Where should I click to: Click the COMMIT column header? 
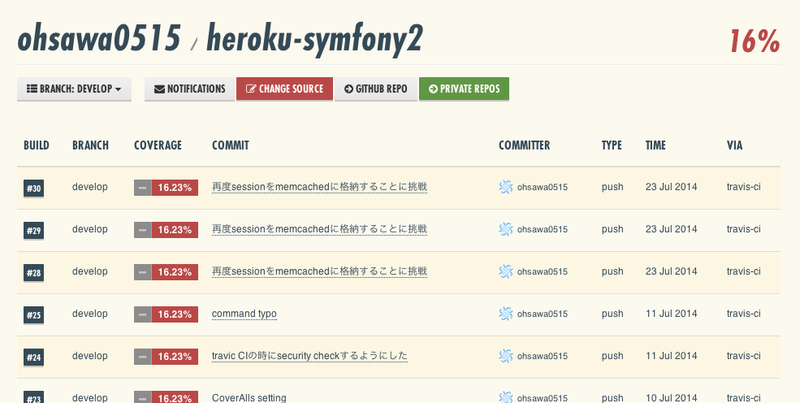[x=231, y=145]
